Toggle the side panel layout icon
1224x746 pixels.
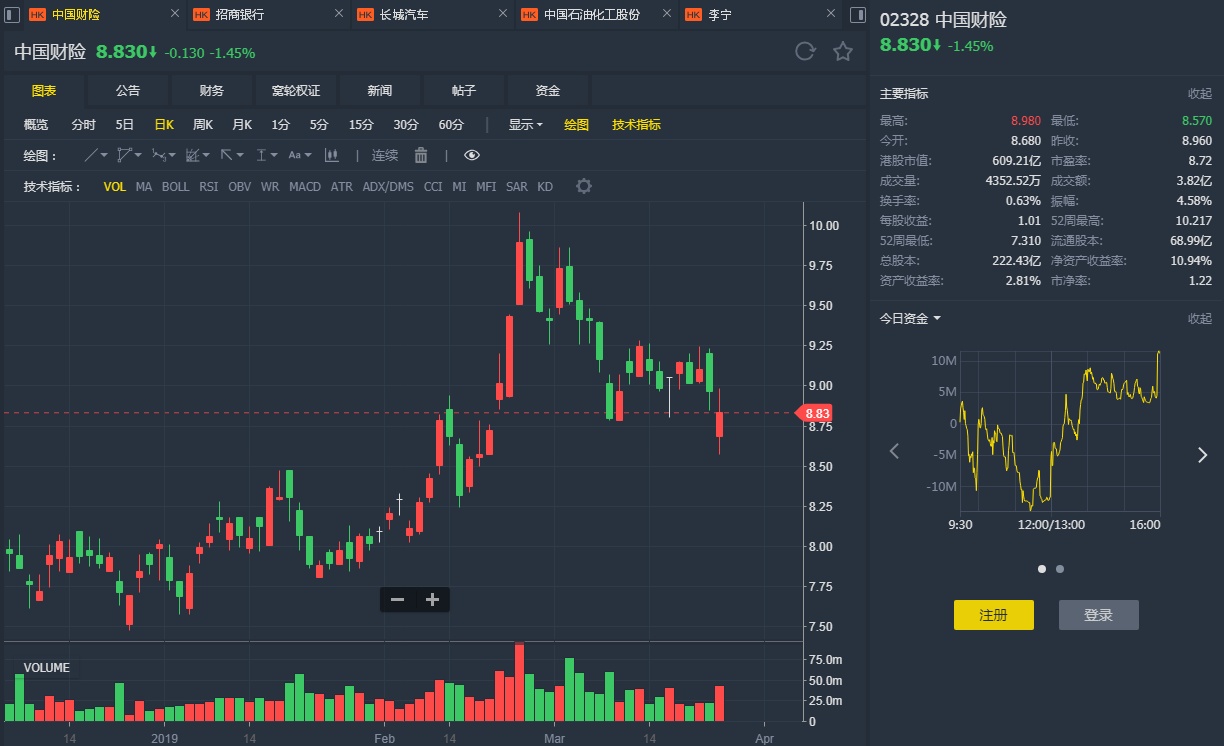(x=857, y=15)
